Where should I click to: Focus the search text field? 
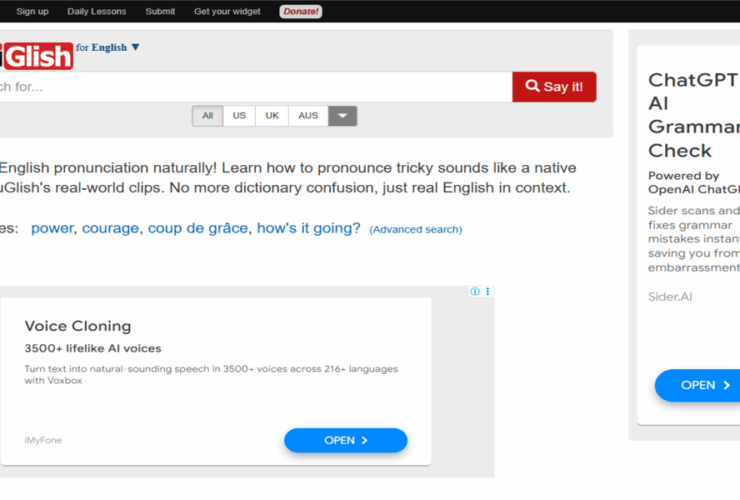(256, 87)
